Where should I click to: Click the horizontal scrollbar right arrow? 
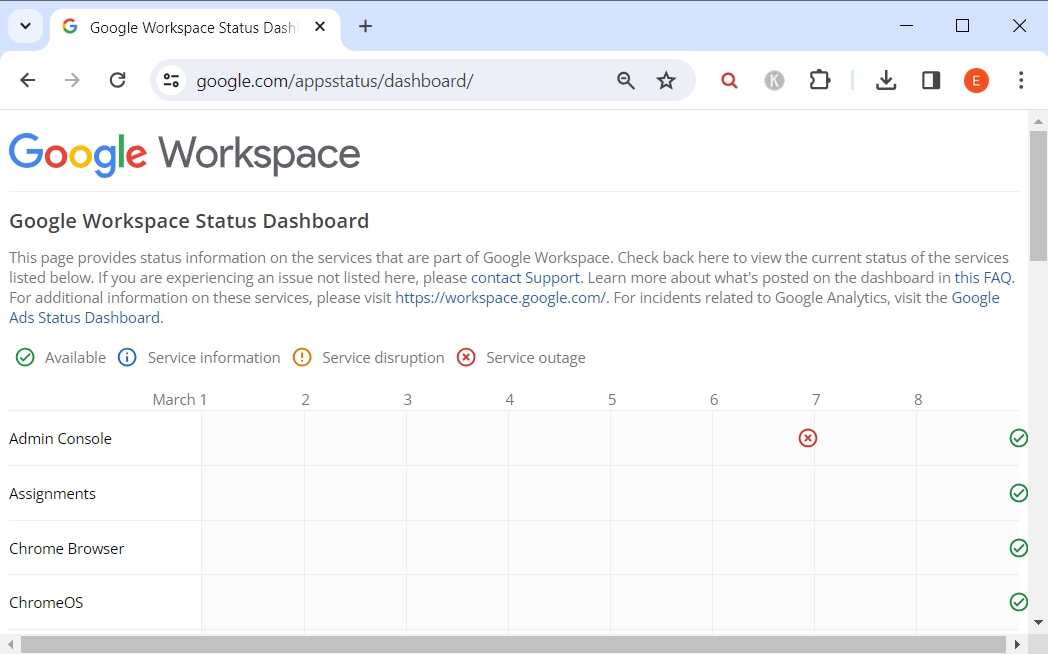tap(1017, 645)
